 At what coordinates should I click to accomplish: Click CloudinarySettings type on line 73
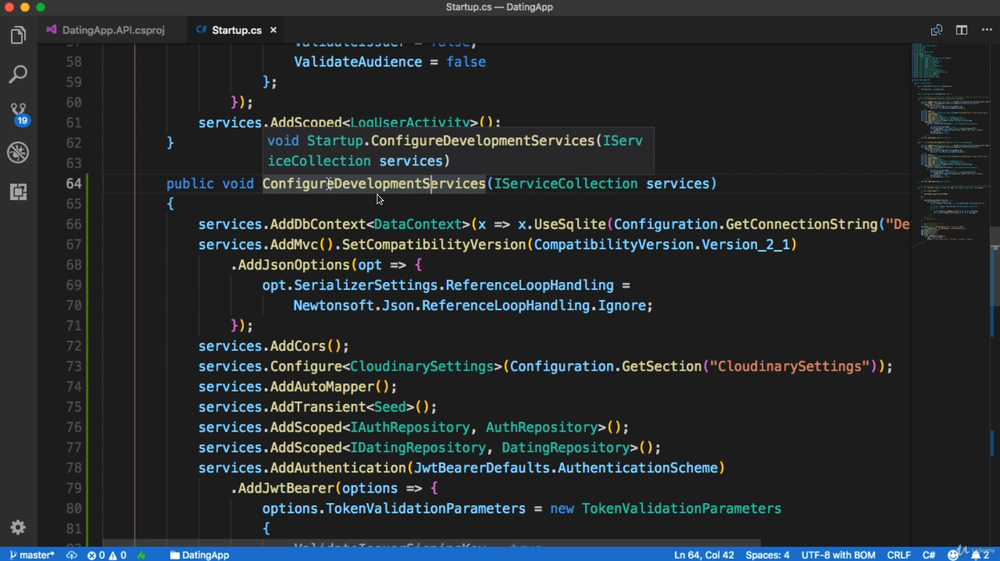(422, 367)
